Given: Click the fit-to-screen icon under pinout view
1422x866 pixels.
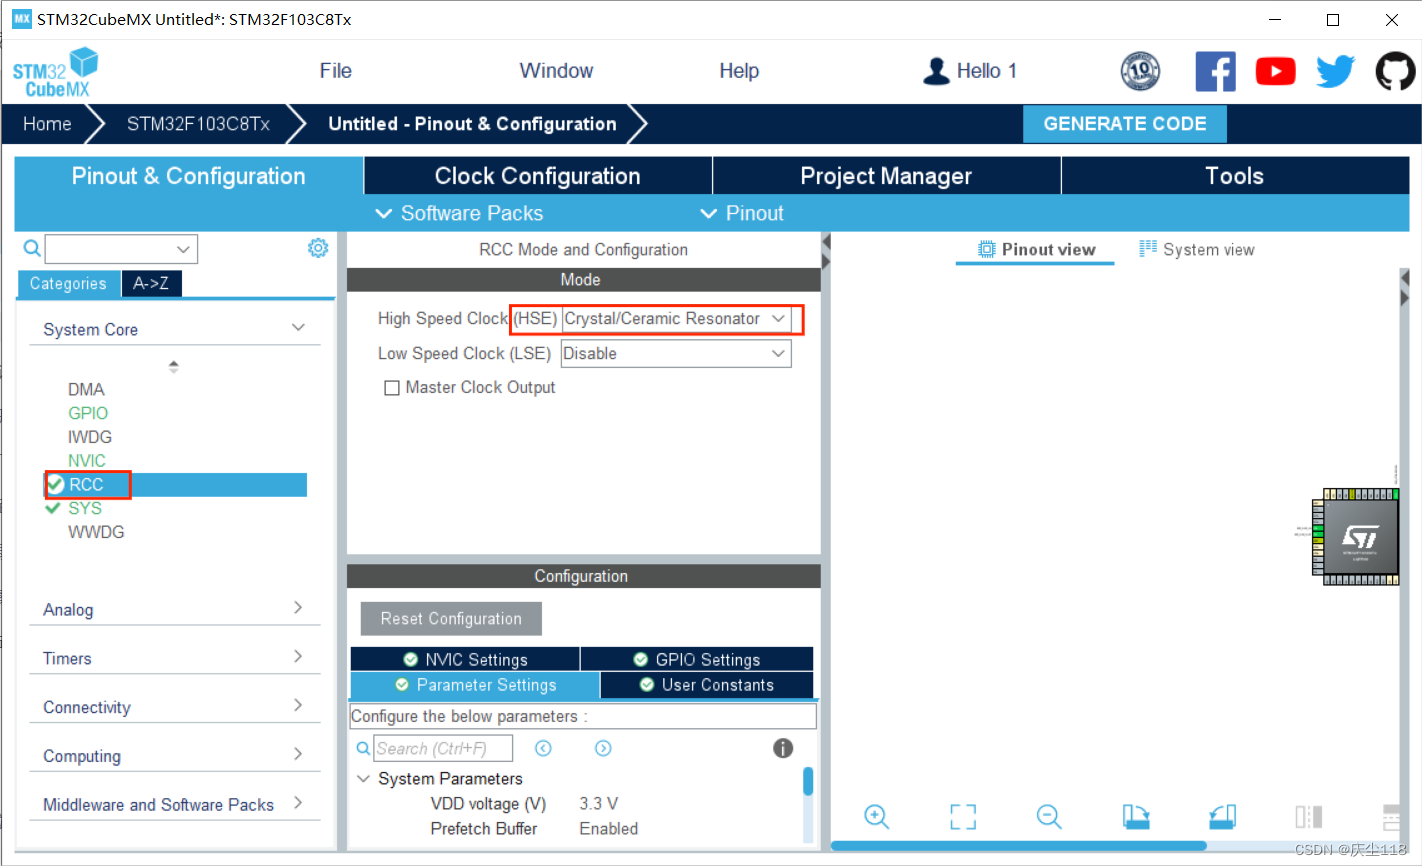Looking at the screenshot, I should (x=963, y=816).
